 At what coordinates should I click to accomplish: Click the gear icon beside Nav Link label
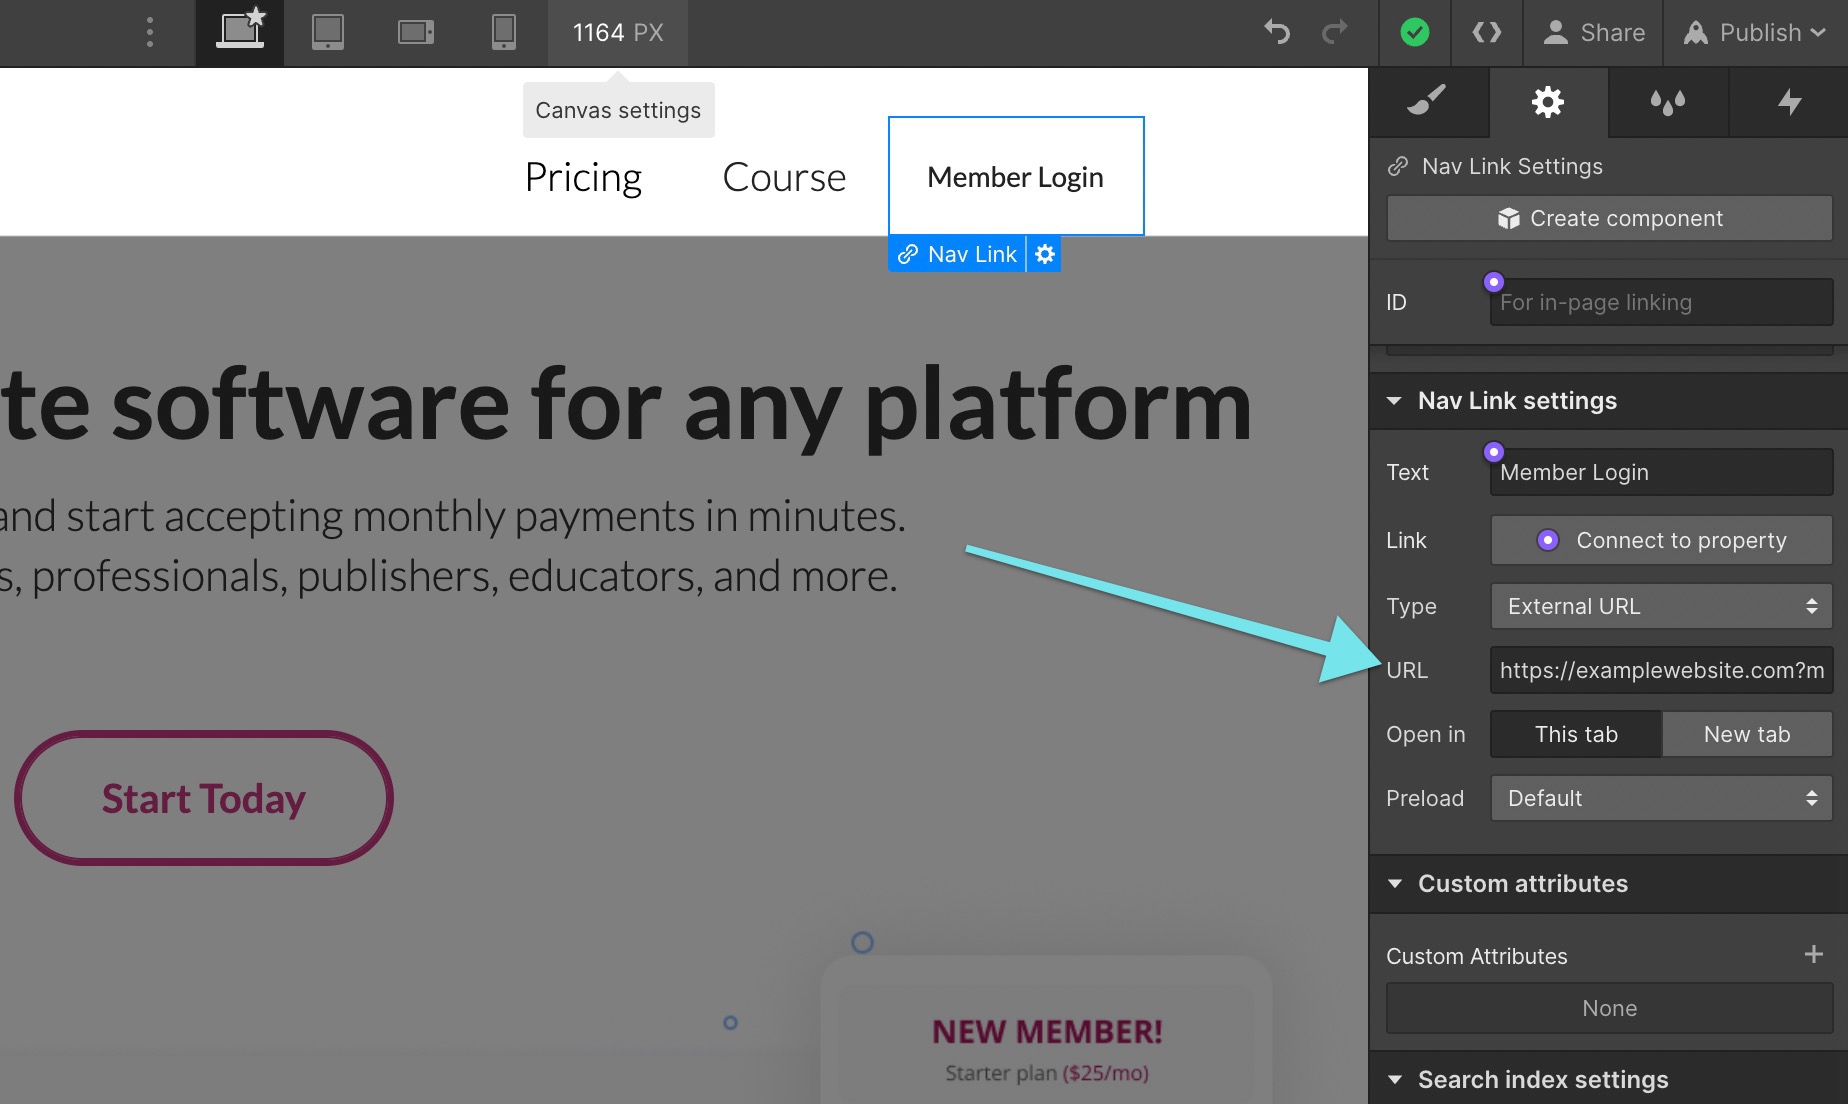(x=1045, y=254)
